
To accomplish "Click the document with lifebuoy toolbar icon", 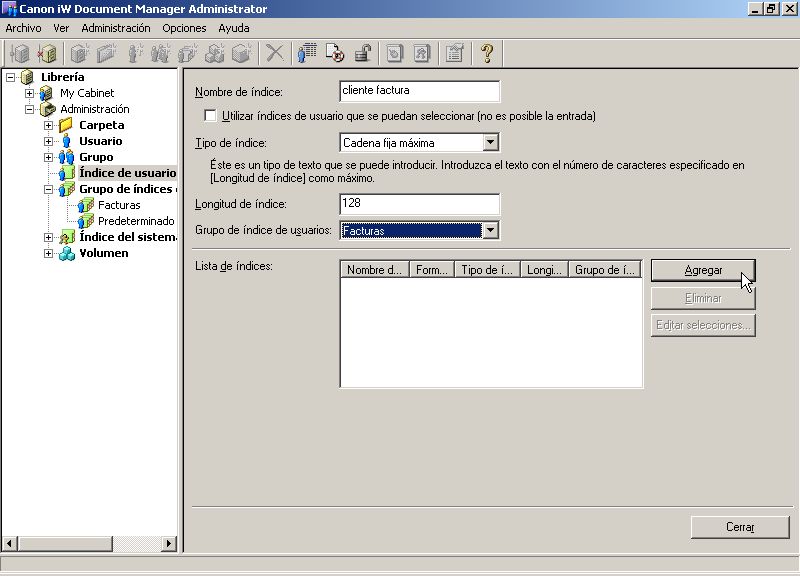I will coord(335,53).
